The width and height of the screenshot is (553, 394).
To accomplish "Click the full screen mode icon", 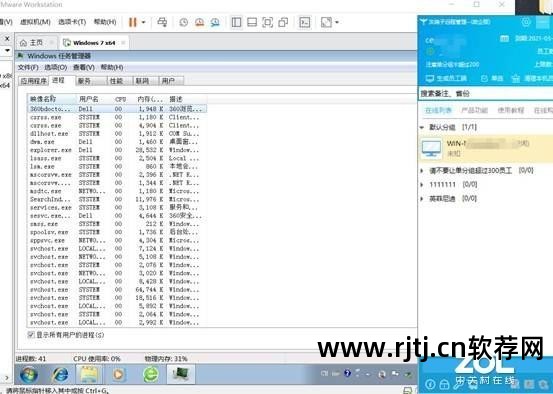I will 268,22.
